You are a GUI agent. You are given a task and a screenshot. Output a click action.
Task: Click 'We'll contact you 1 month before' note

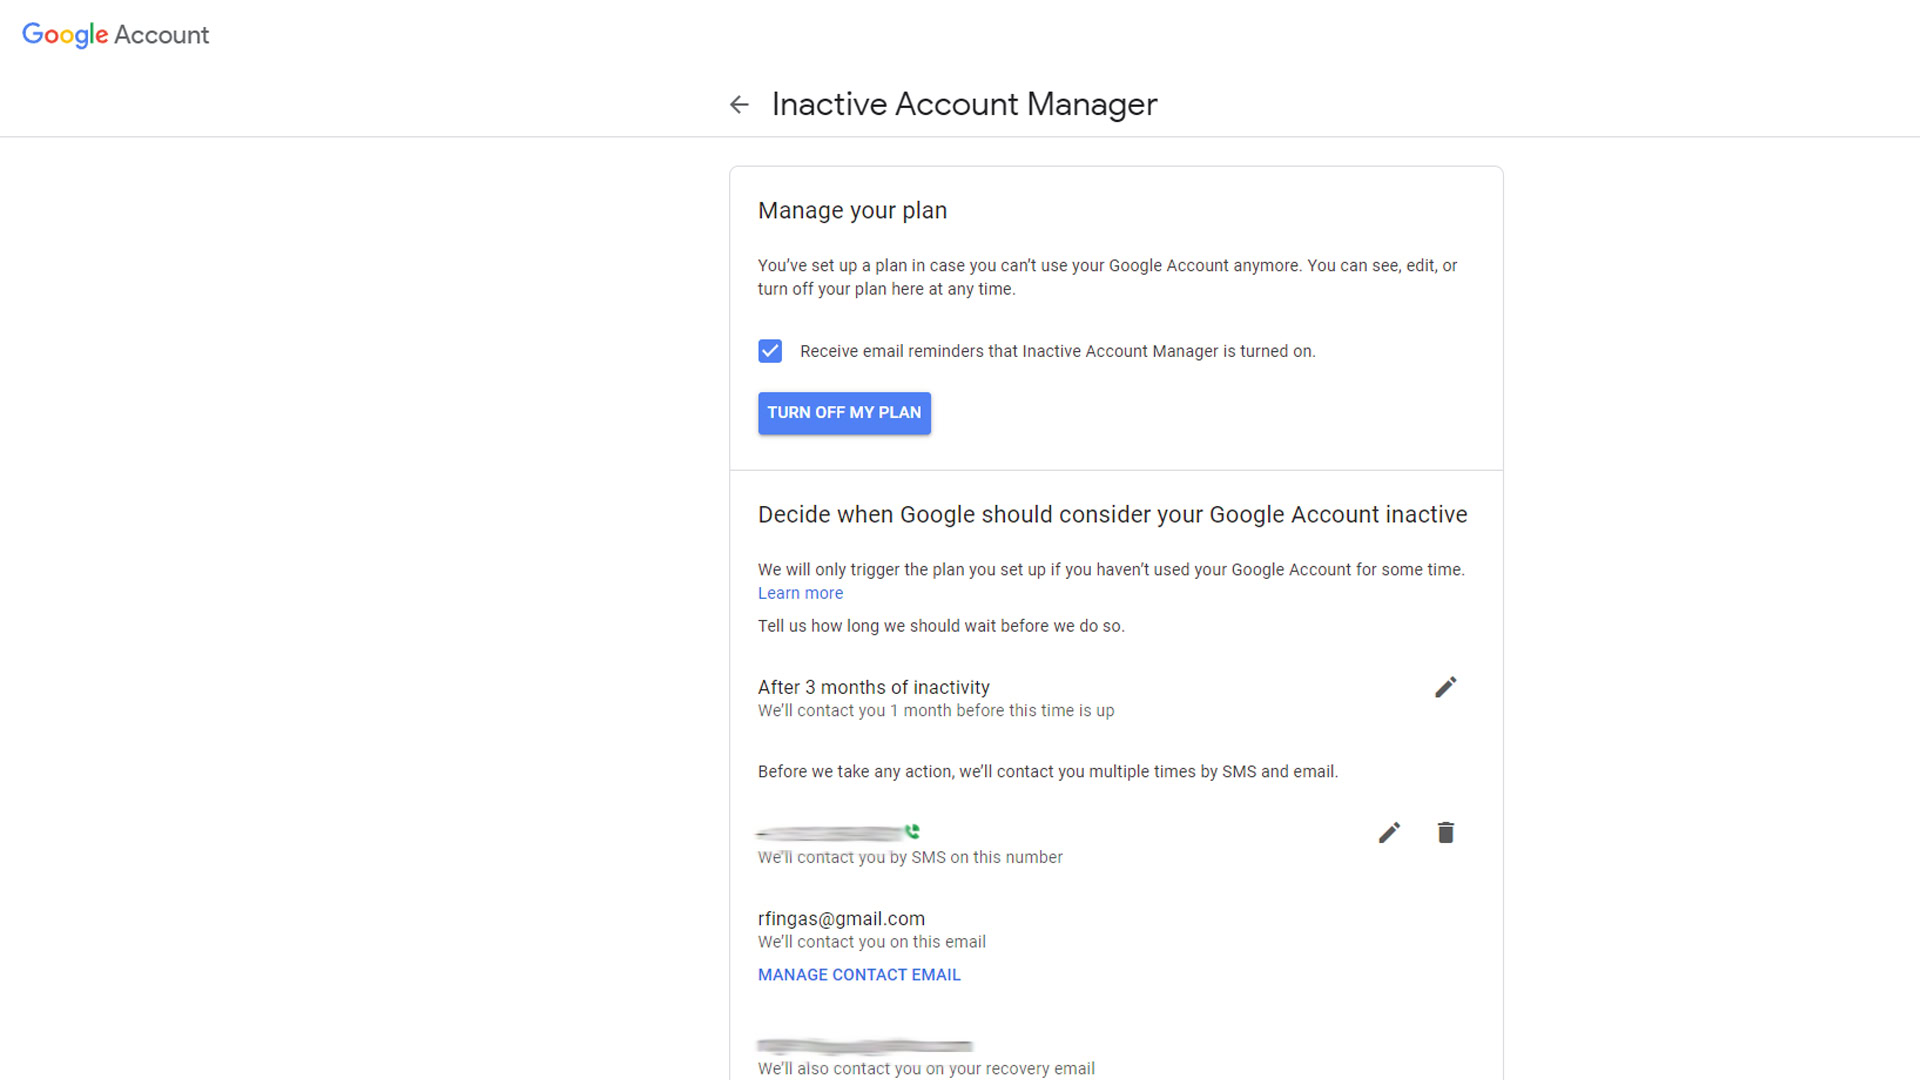[x=935, y=711]
